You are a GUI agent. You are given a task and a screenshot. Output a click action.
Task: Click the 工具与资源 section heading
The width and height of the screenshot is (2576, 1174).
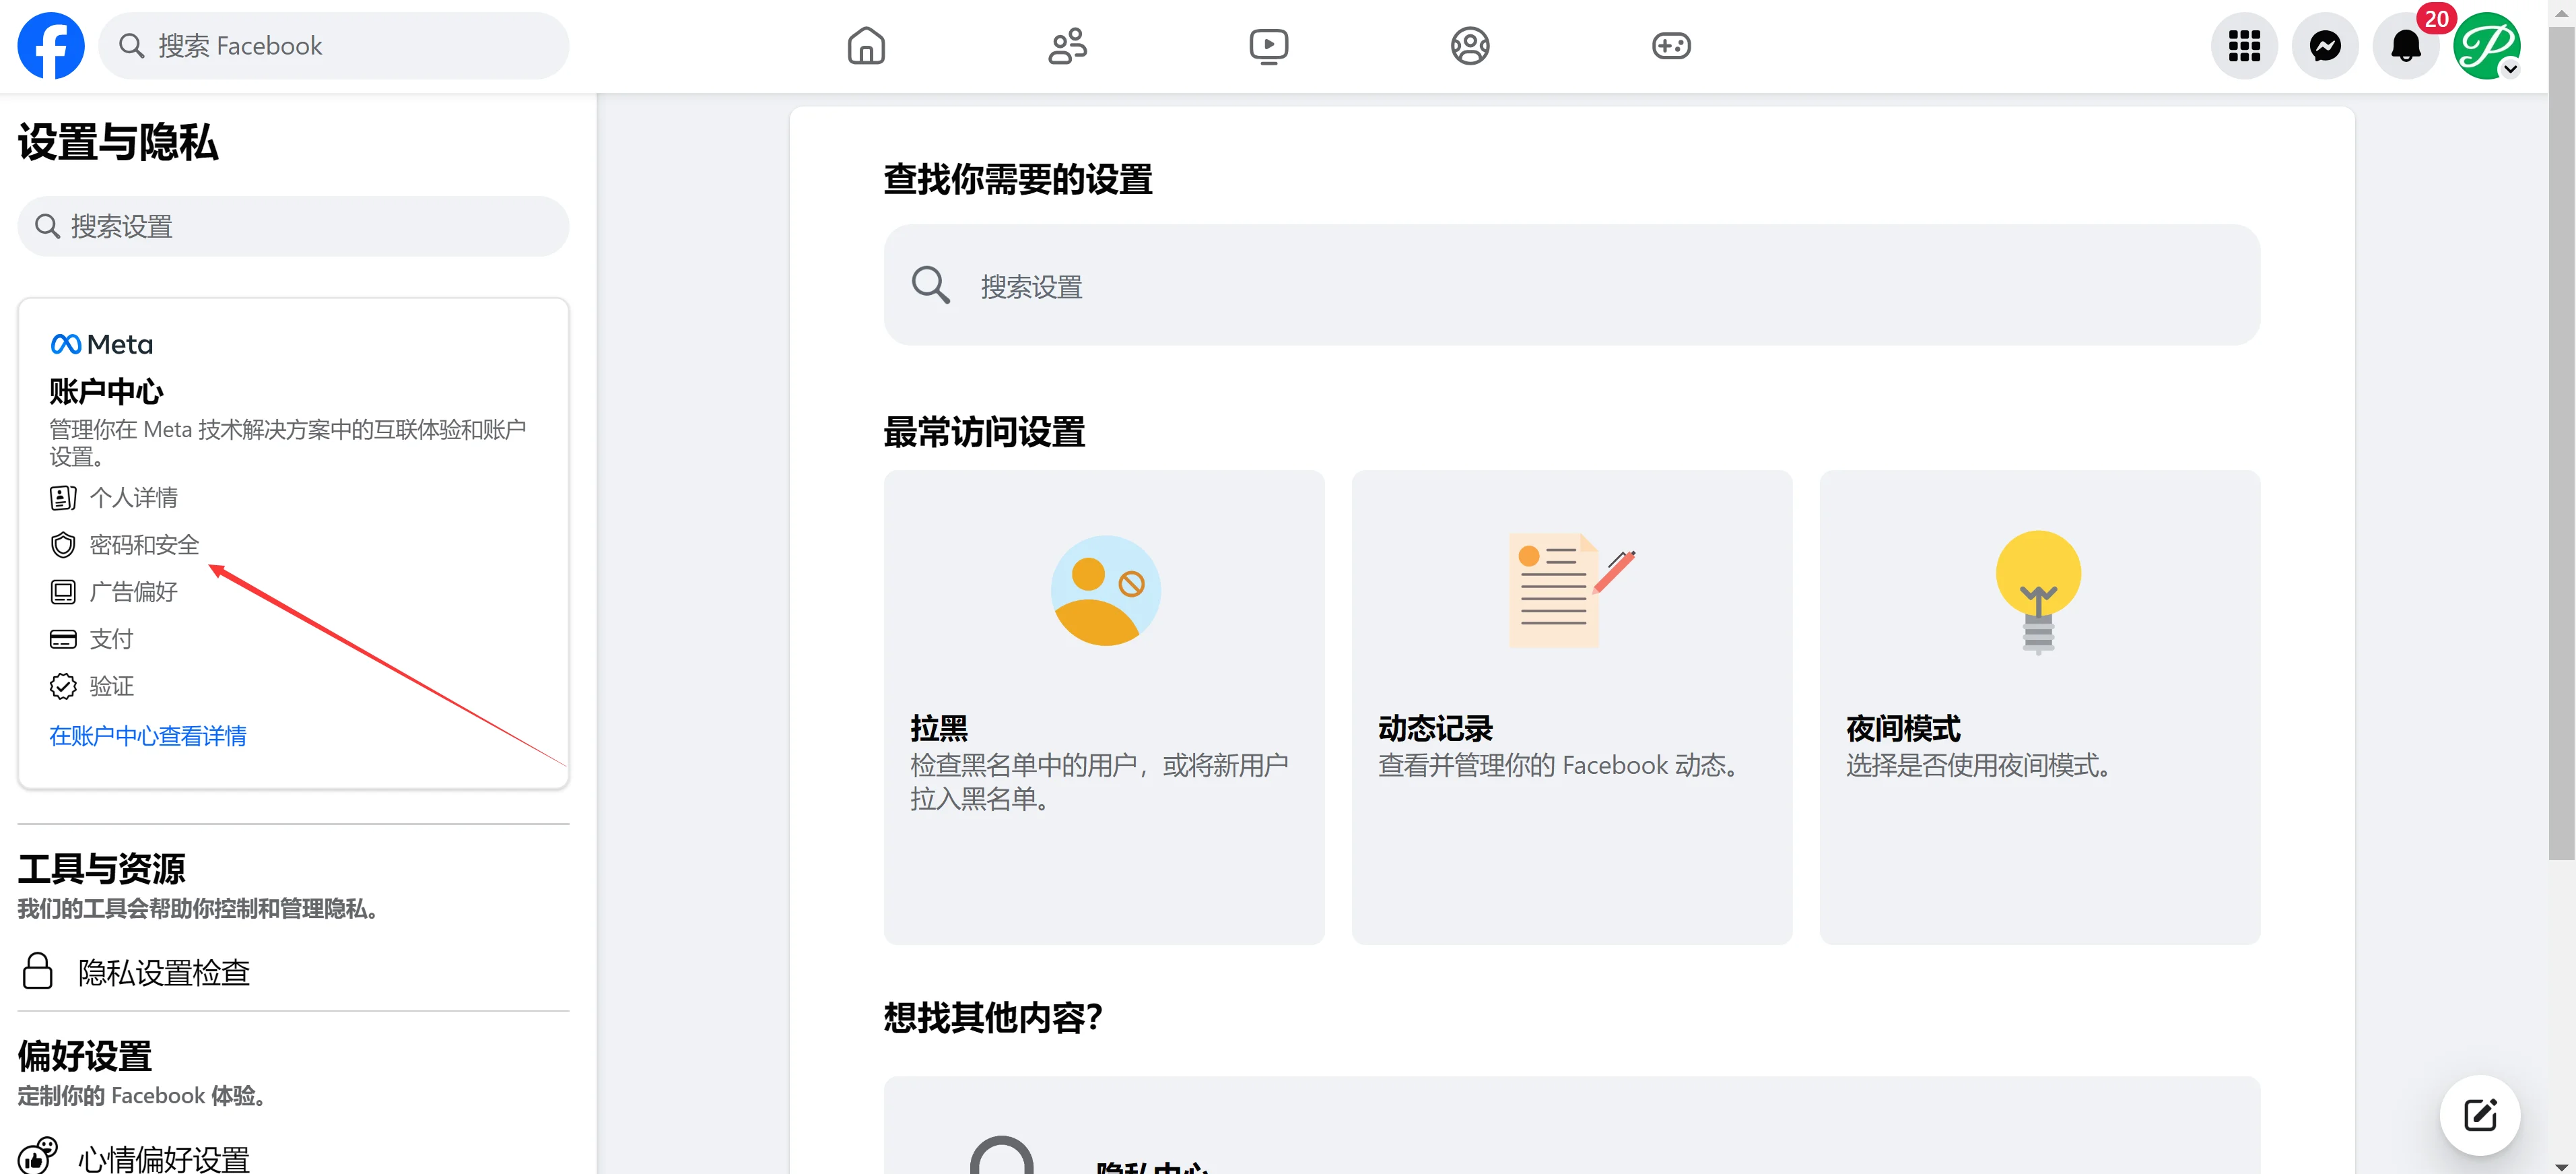click(x=101, y=868)
